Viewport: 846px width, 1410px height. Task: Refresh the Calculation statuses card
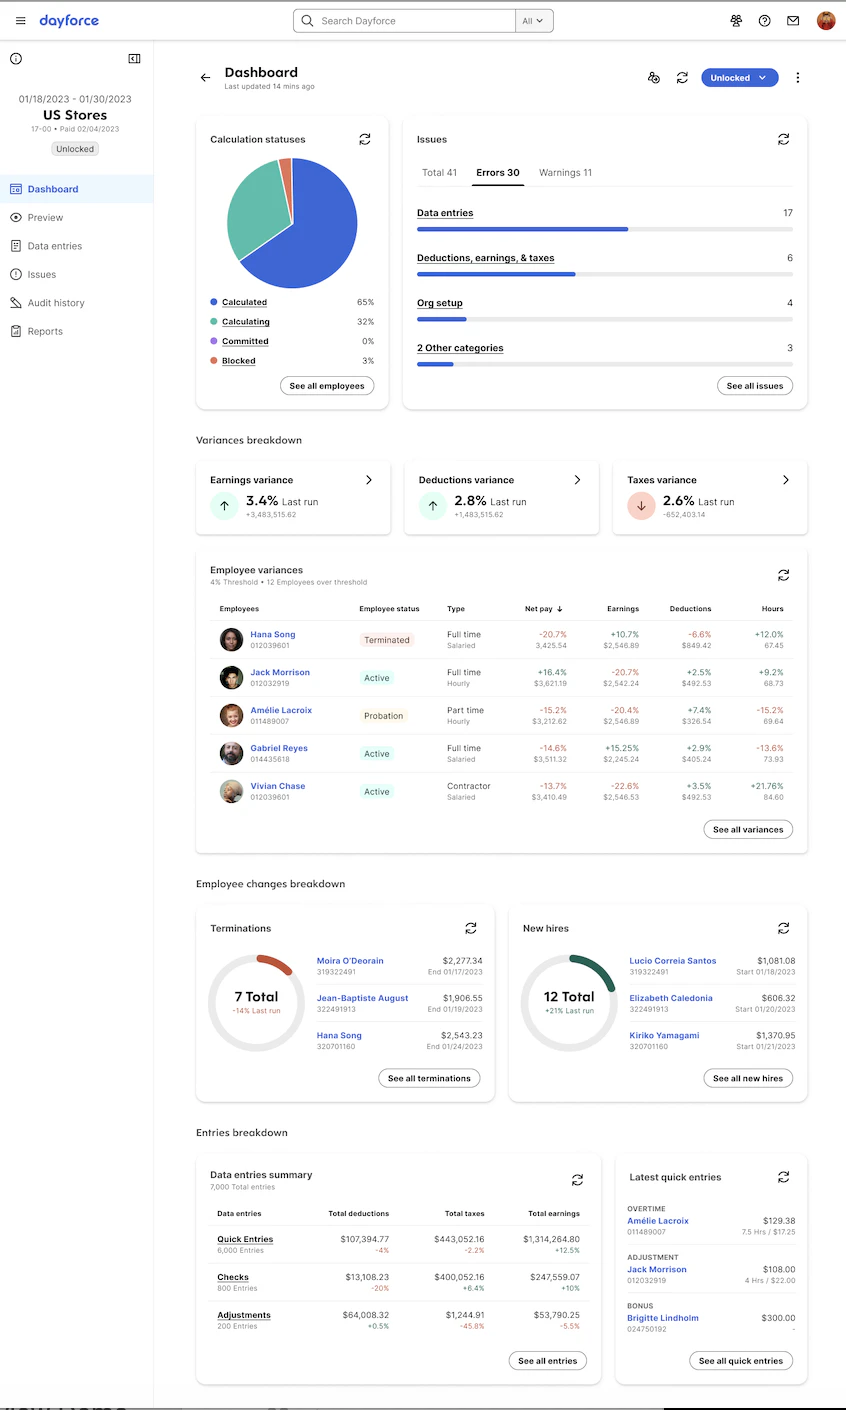(365, 140)
